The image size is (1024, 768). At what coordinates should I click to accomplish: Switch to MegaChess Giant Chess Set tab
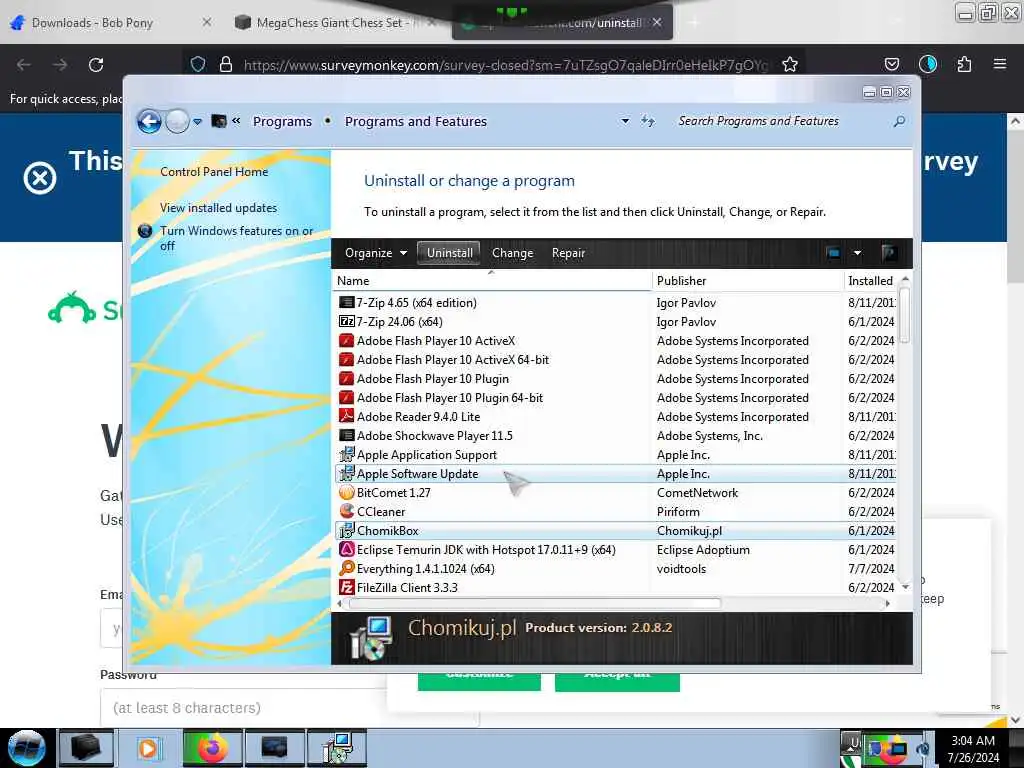334,23
